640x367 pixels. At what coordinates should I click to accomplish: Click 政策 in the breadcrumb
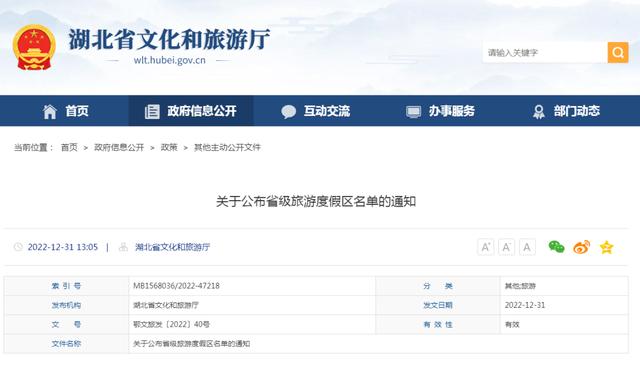[169, 147]
